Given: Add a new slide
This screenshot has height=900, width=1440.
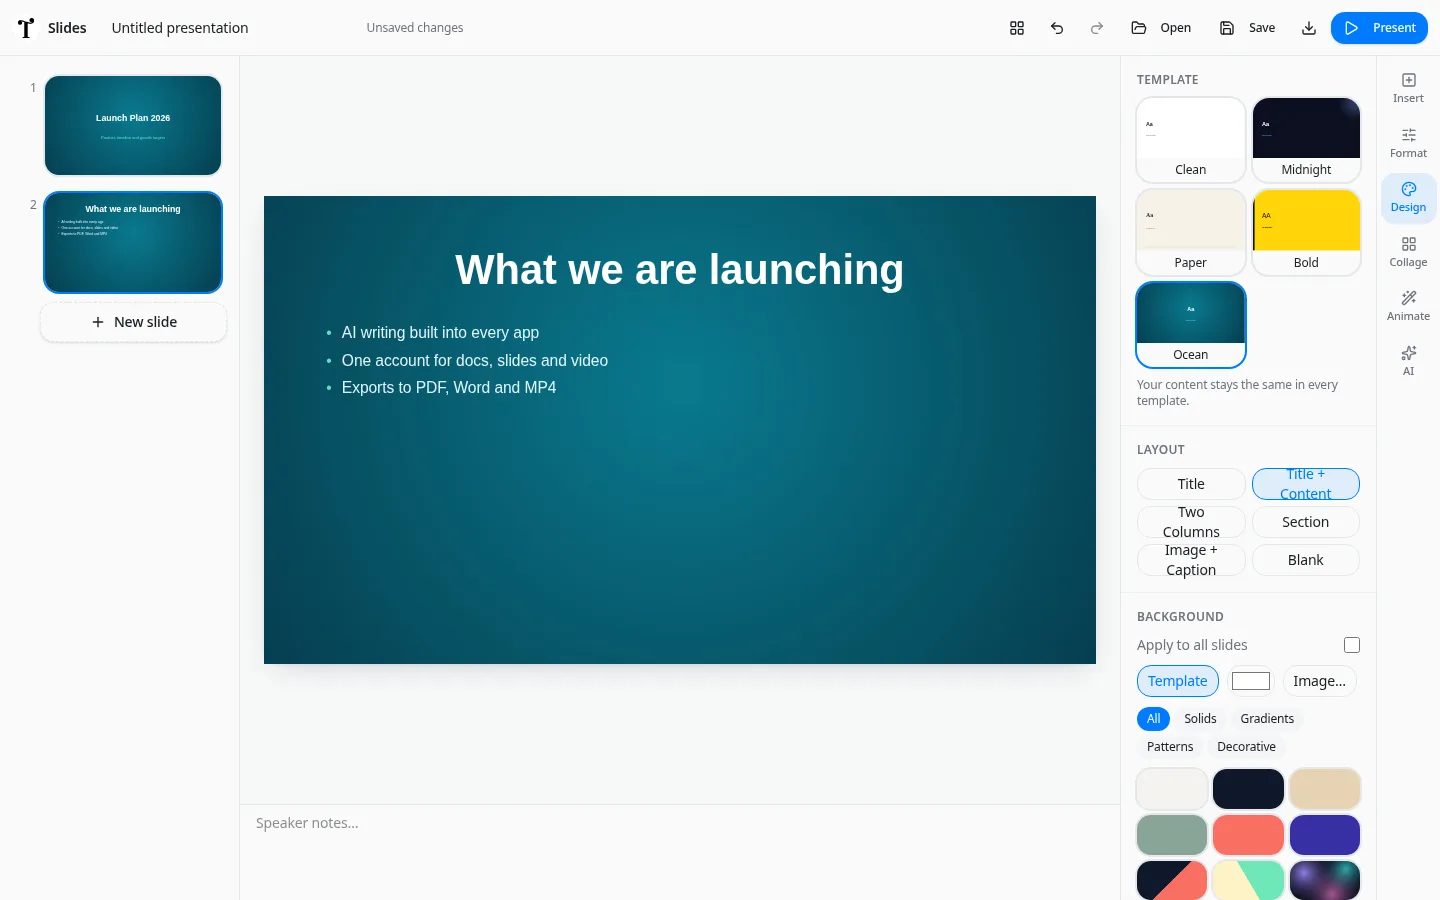Looking at the screenshot, I should pos(134,322).
